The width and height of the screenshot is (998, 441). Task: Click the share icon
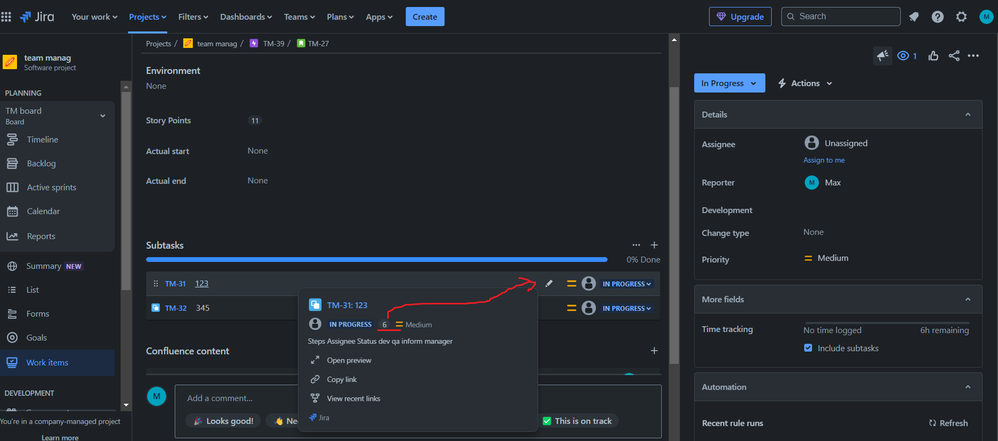[953, 56]
